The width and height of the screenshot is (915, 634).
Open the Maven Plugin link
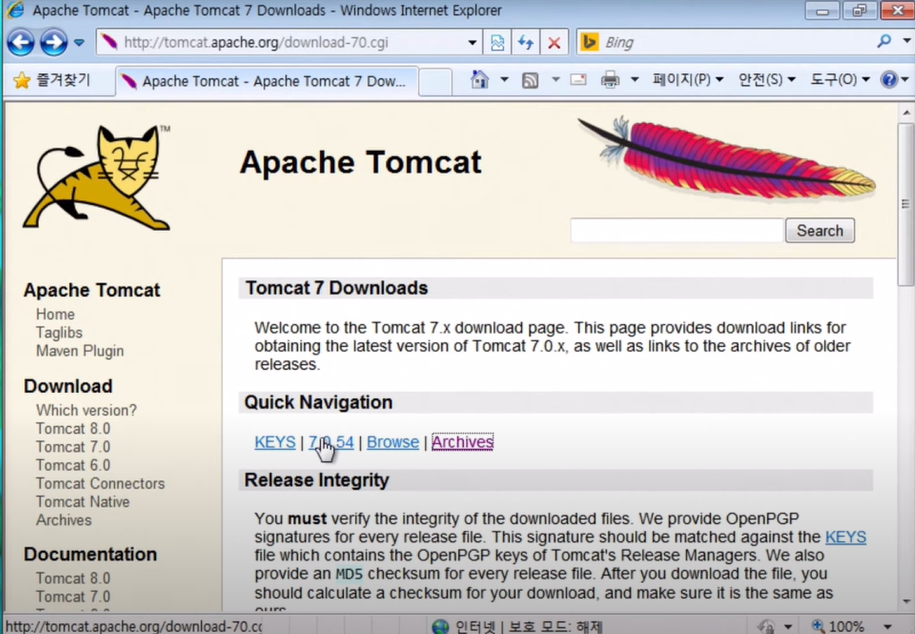[80, 351]
